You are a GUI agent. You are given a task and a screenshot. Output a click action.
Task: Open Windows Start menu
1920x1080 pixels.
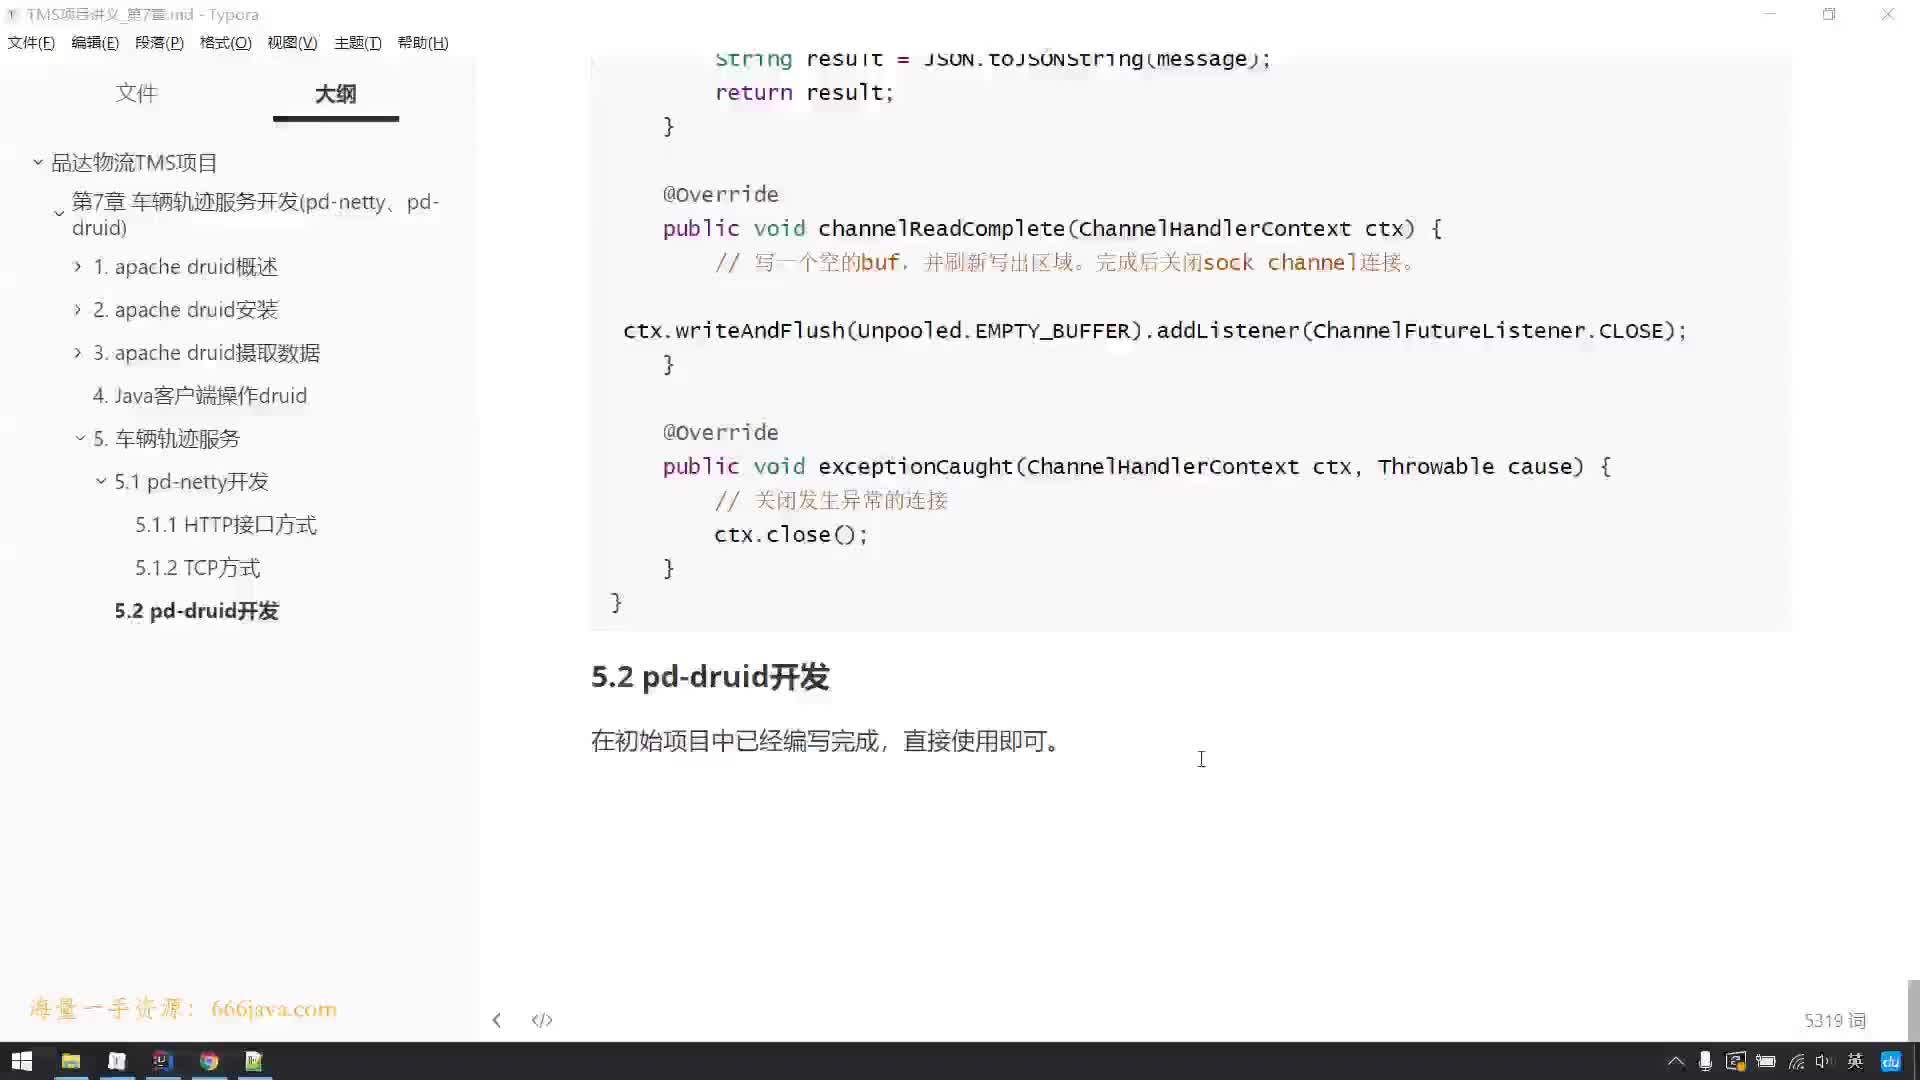click(x=22, y=1061)
